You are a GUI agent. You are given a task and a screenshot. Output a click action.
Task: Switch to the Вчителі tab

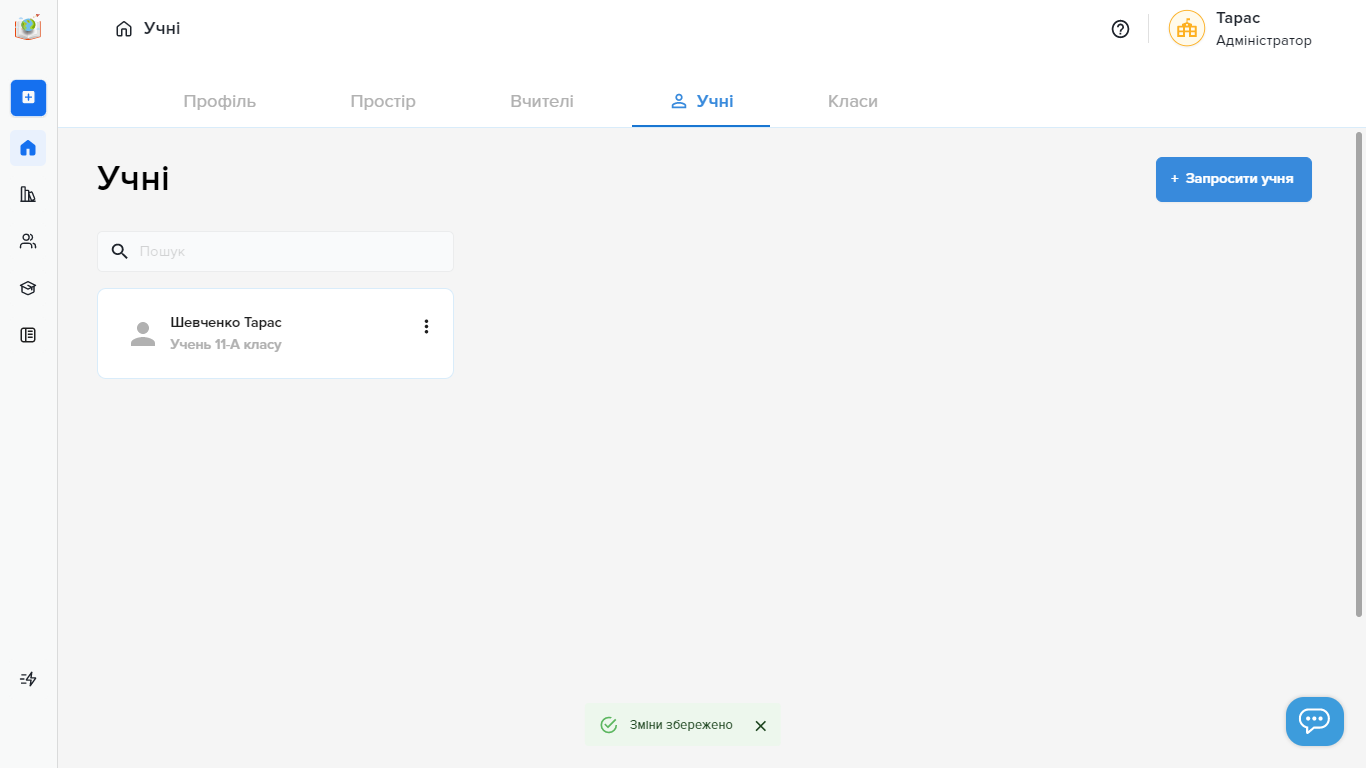[542, 101]
